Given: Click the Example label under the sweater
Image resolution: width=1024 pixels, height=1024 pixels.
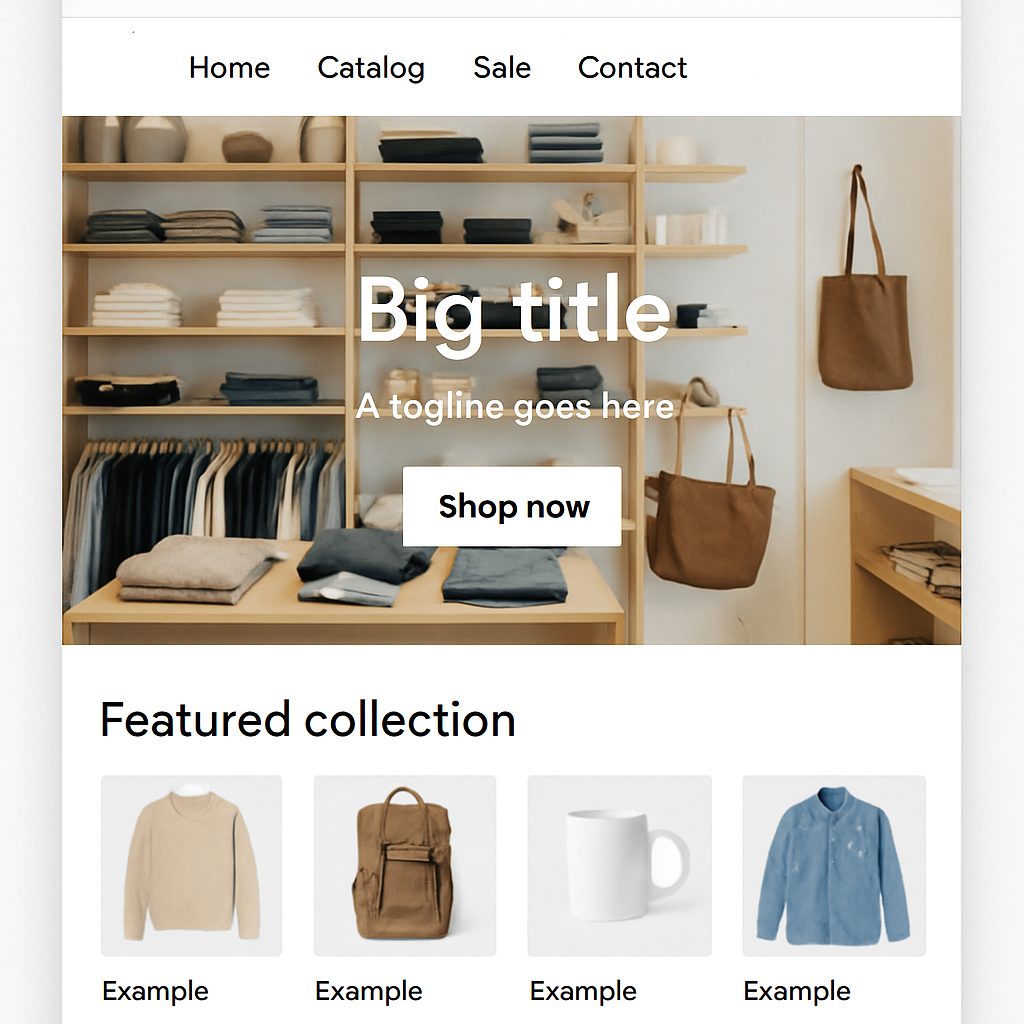Looking at the screenshot, I should pos(155,991).
